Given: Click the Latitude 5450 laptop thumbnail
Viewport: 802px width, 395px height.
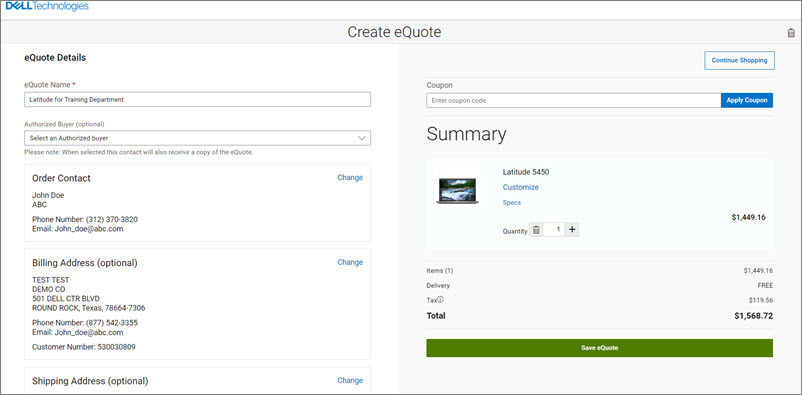Looking at the screenshot, I should click(457, 191).
